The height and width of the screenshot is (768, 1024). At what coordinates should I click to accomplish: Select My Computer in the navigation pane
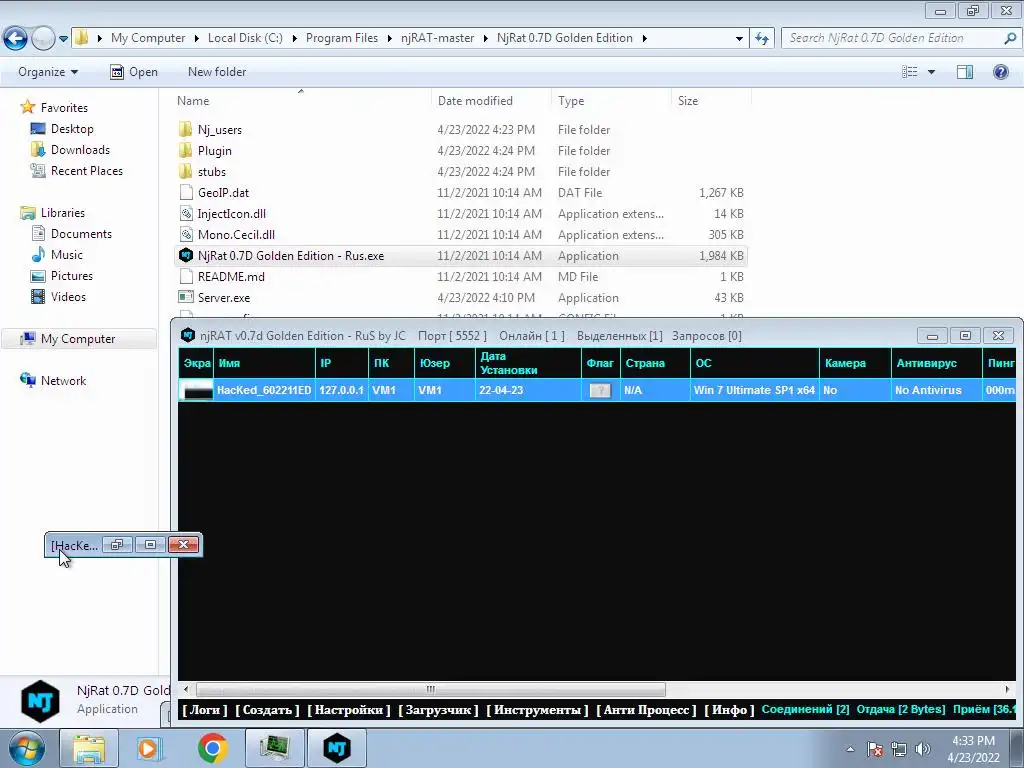(78, 339)
